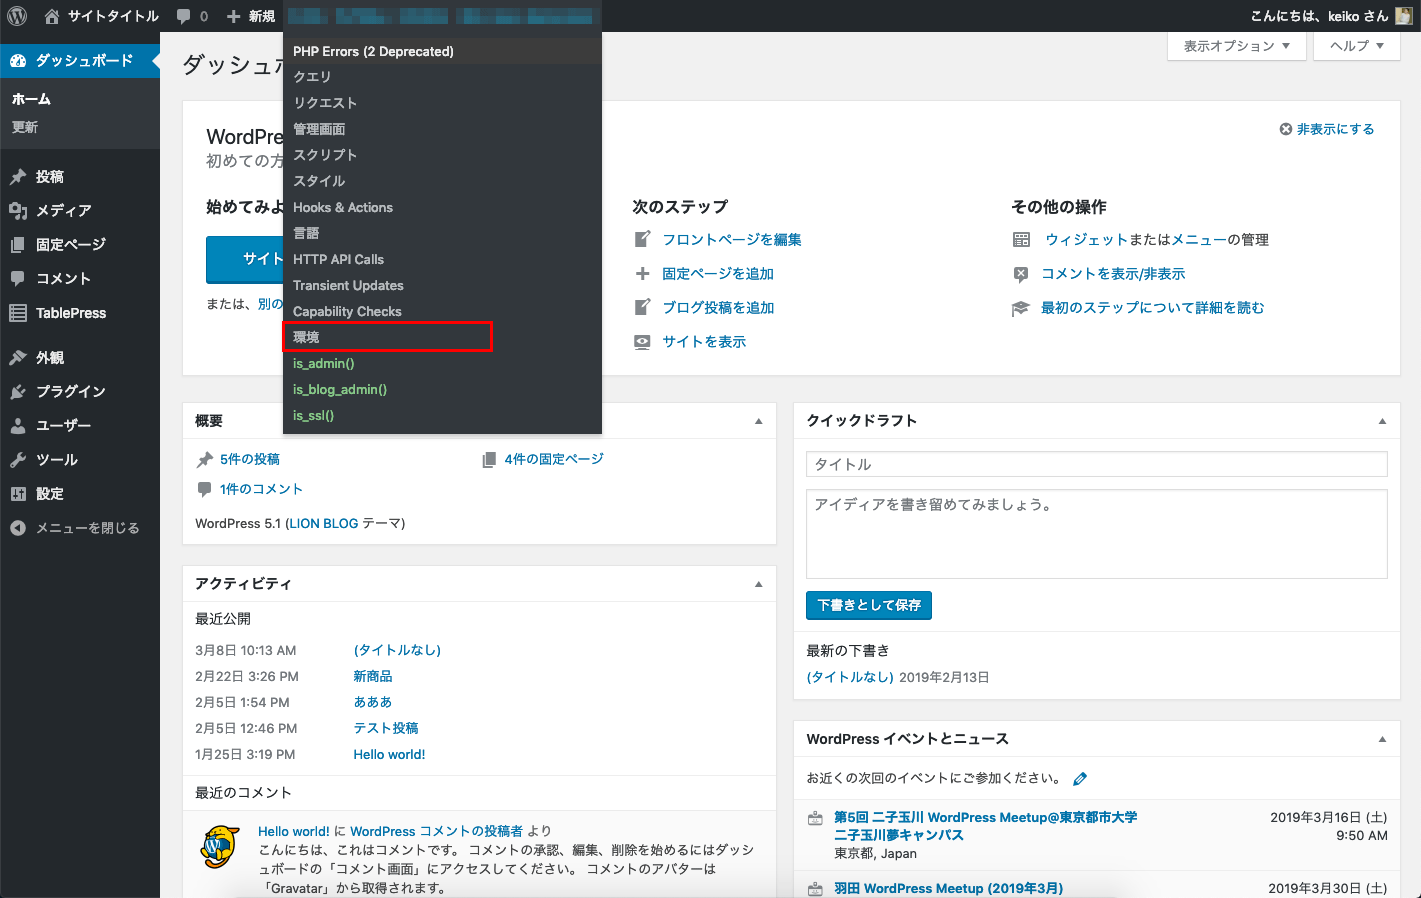
Task: Collapse WordPress イベントとニュース panel arrow
Action: pyautogui.click(x=1383, y=739)
